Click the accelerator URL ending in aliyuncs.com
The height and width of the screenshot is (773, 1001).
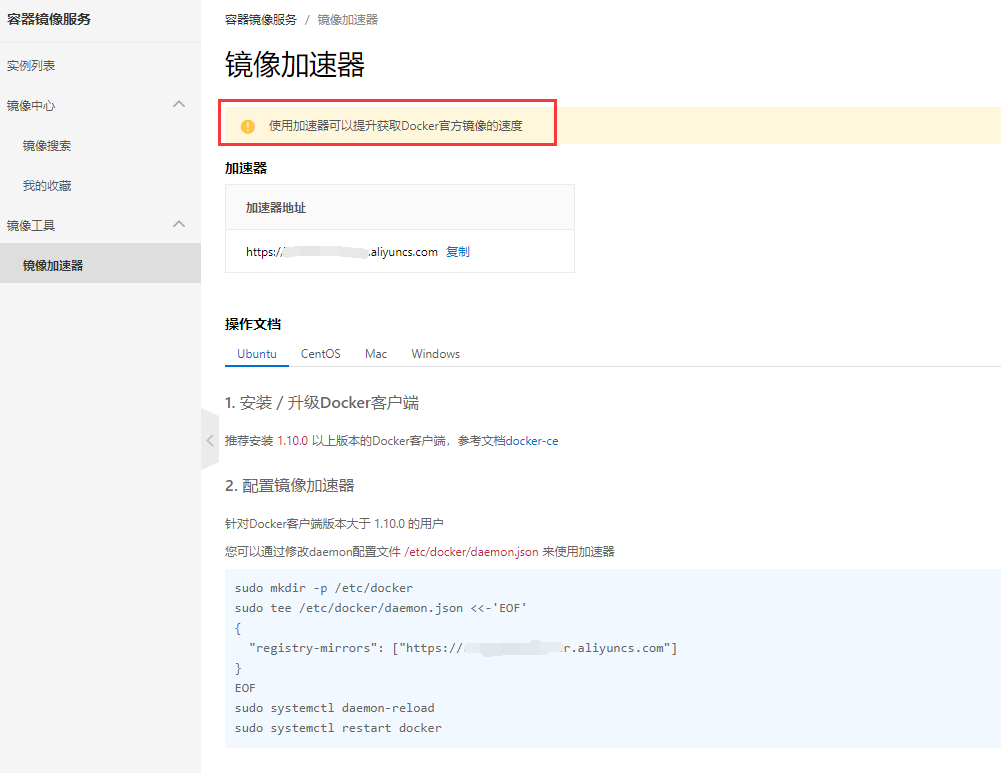342,252
